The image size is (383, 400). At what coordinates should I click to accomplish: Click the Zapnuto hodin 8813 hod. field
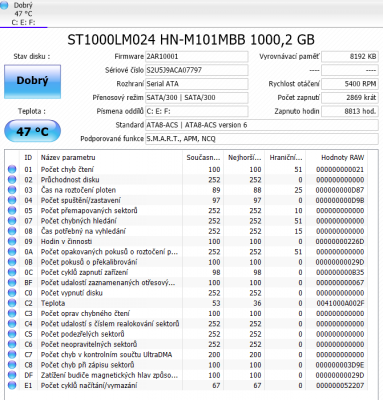(349, 111)
